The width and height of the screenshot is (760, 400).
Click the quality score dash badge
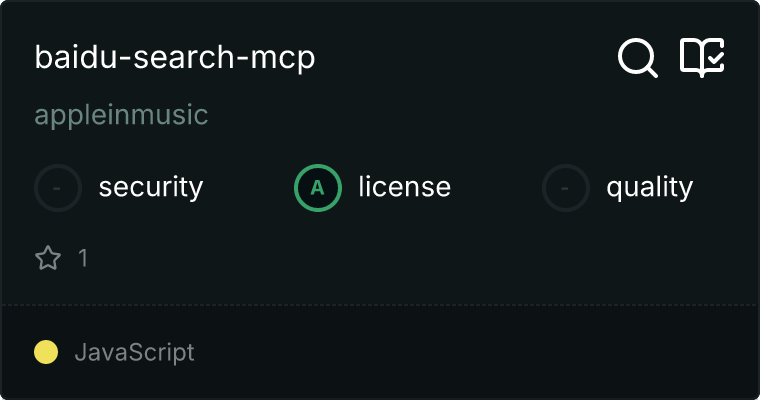[566, 187]
